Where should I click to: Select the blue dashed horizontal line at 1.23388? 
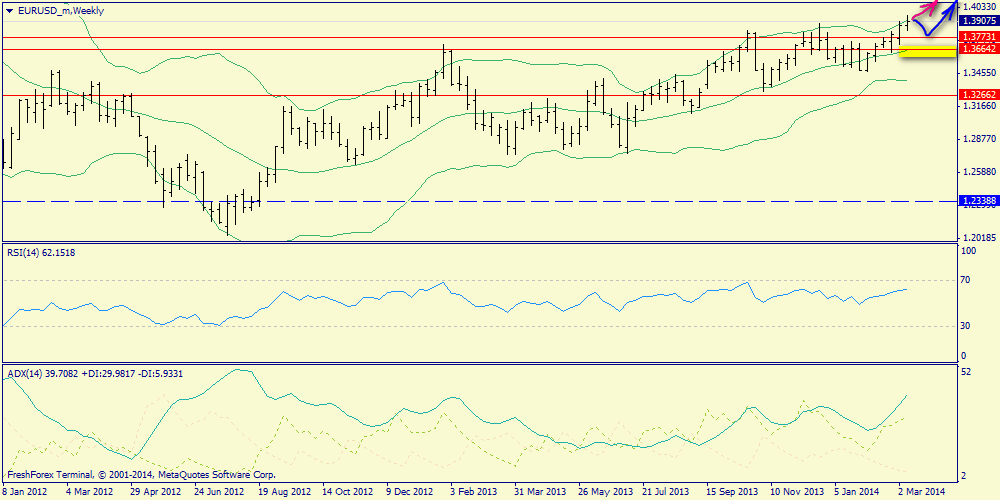point(480,201)
